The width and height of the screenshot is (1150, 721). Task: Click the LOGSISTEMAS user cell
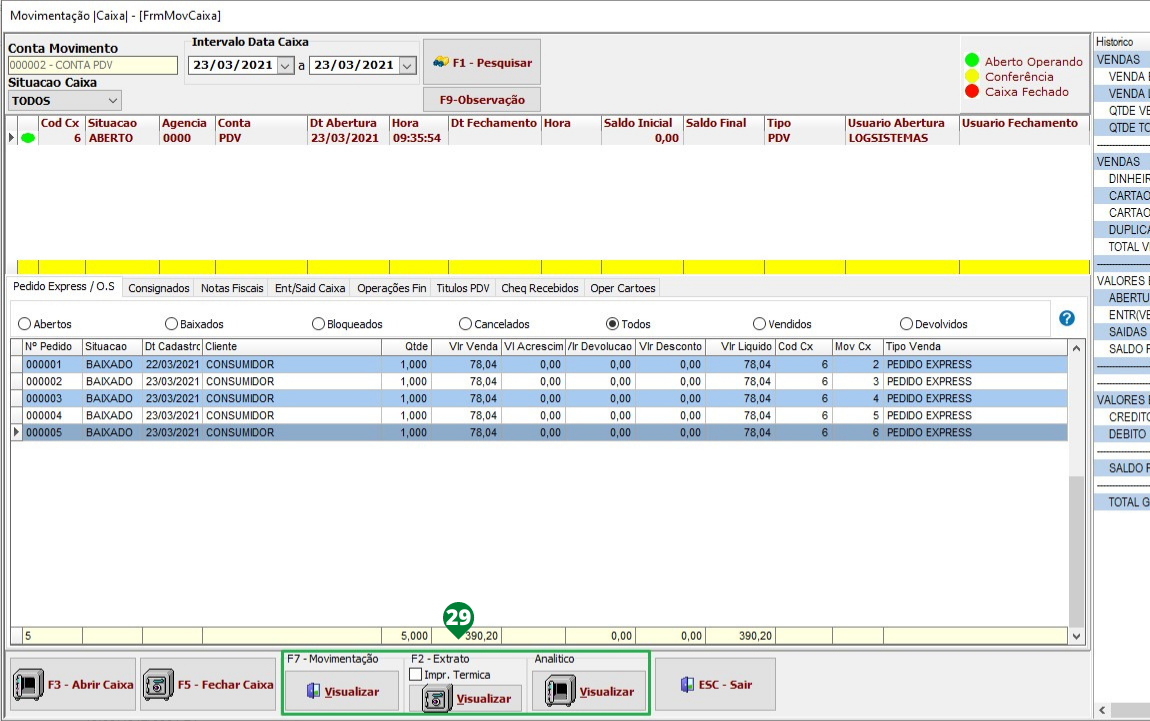[901, 138]
